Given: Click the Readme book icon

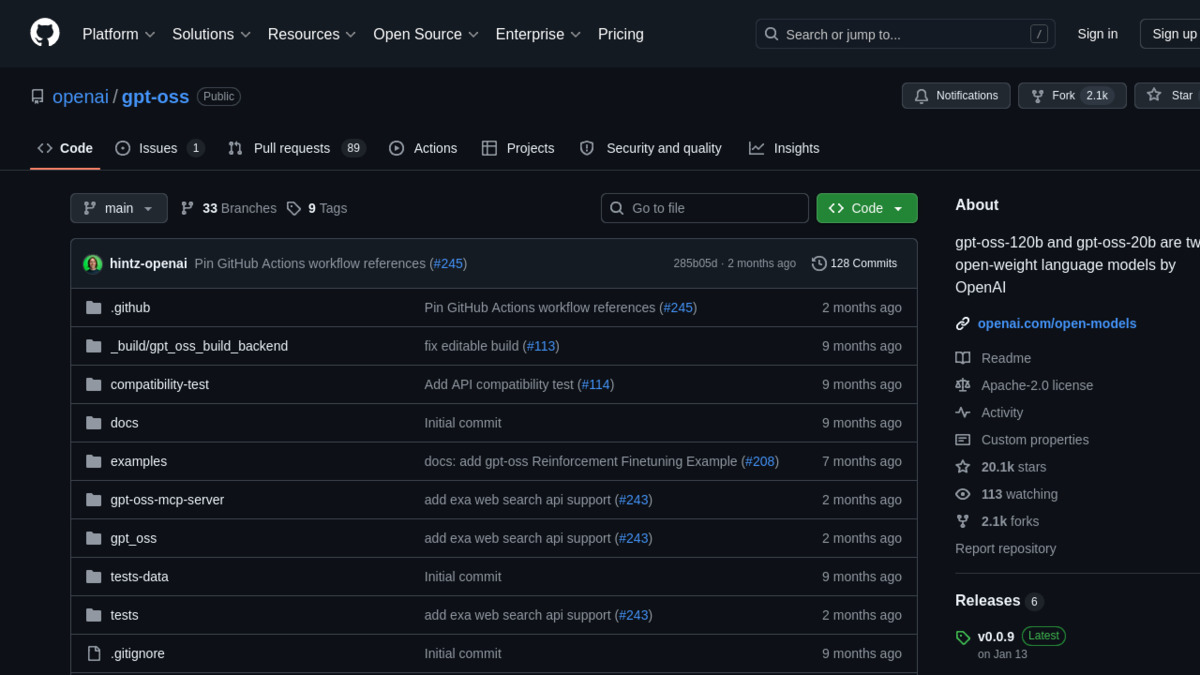Looking at the screenshot, I should click(963, 358).
